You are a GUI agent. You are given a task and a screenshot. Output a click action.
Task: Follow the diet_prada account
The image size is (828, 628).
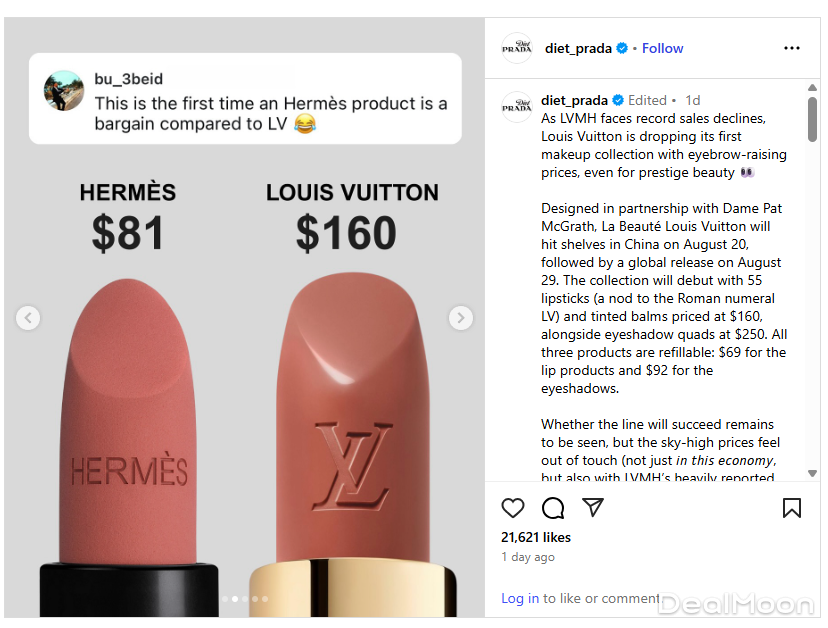coord(663,48)
